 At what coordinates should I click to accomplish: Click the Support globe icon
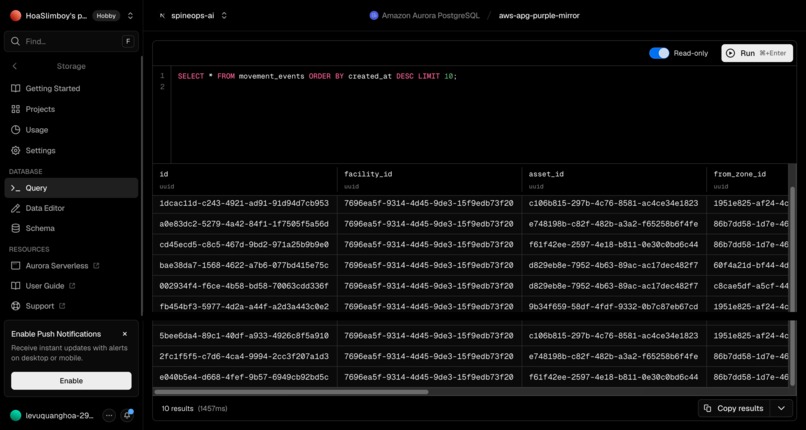(15, 306)
